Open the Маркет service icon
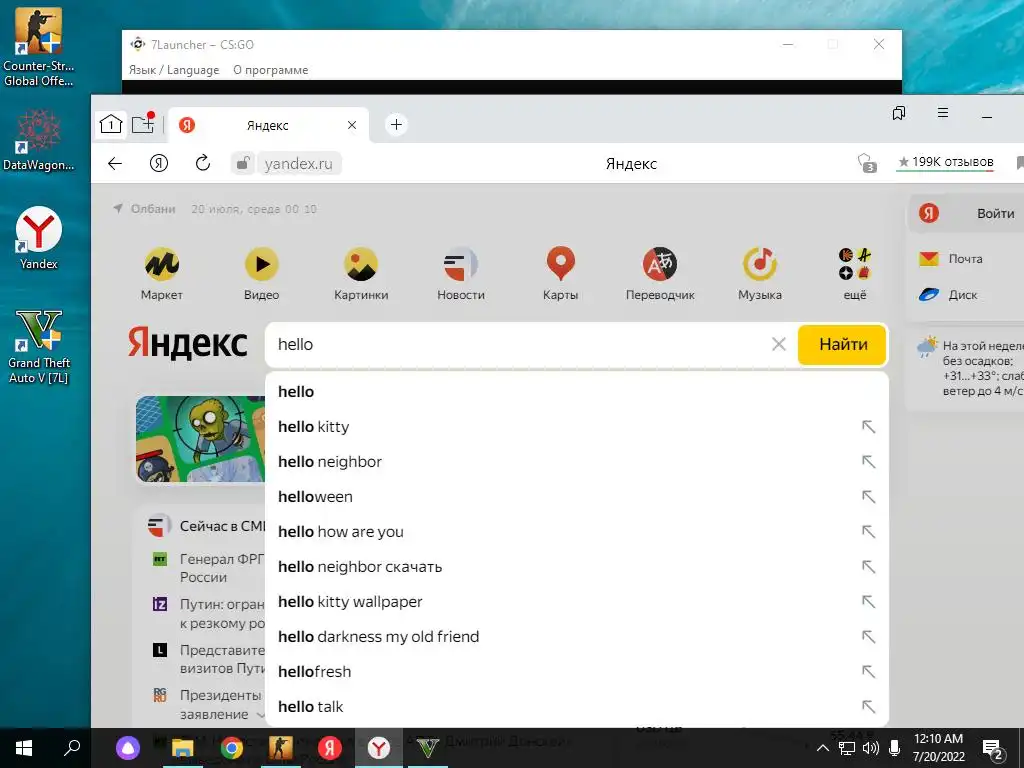 coord(162,264)
